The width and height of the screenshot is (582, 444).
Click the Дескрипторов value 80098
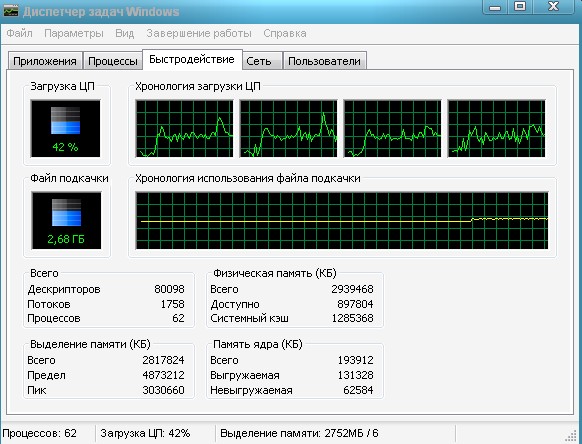tap(169, 289)
